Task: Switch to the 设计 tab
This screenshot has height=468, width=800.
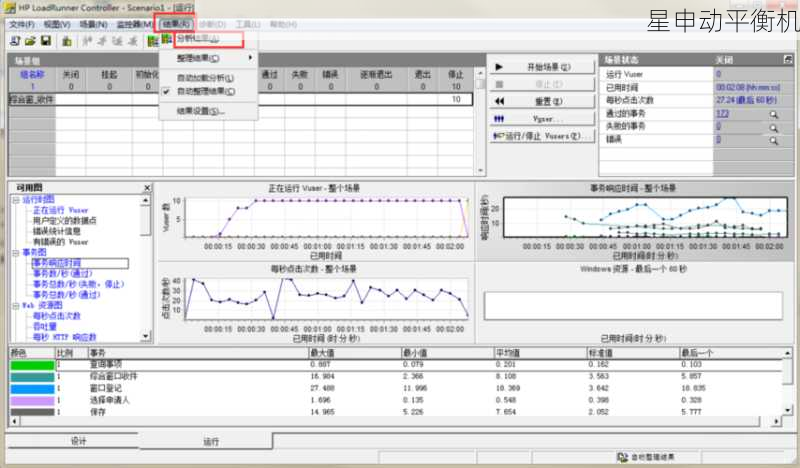Action: (x=78, y=441)
